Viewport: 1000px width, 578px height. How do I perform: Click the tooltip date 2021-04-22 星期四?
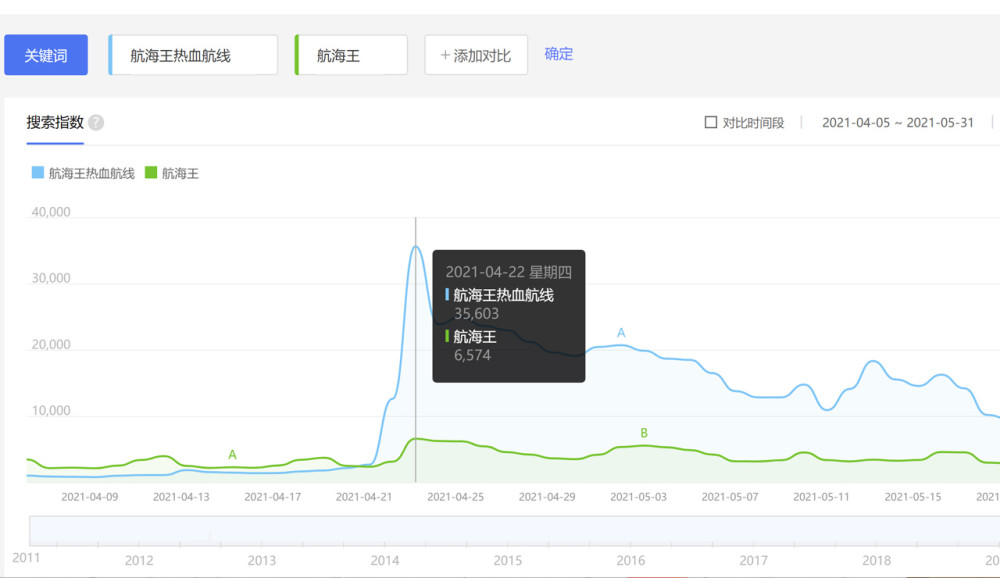[x=508, y=272]
